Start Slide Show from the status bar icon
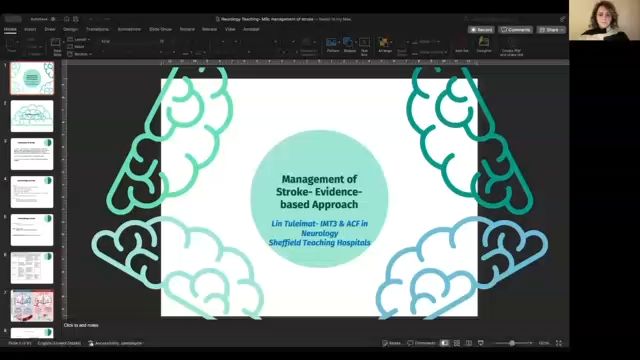The height and width of the screenshot is (360, 640). pos(481,343)
